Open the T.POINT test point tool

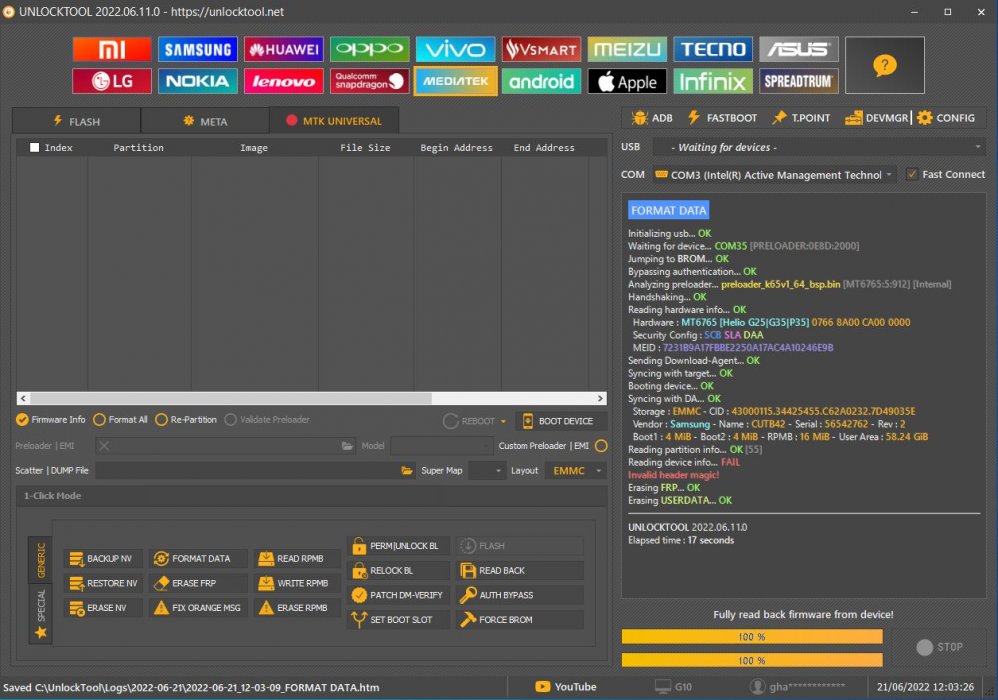click(801, 118)
